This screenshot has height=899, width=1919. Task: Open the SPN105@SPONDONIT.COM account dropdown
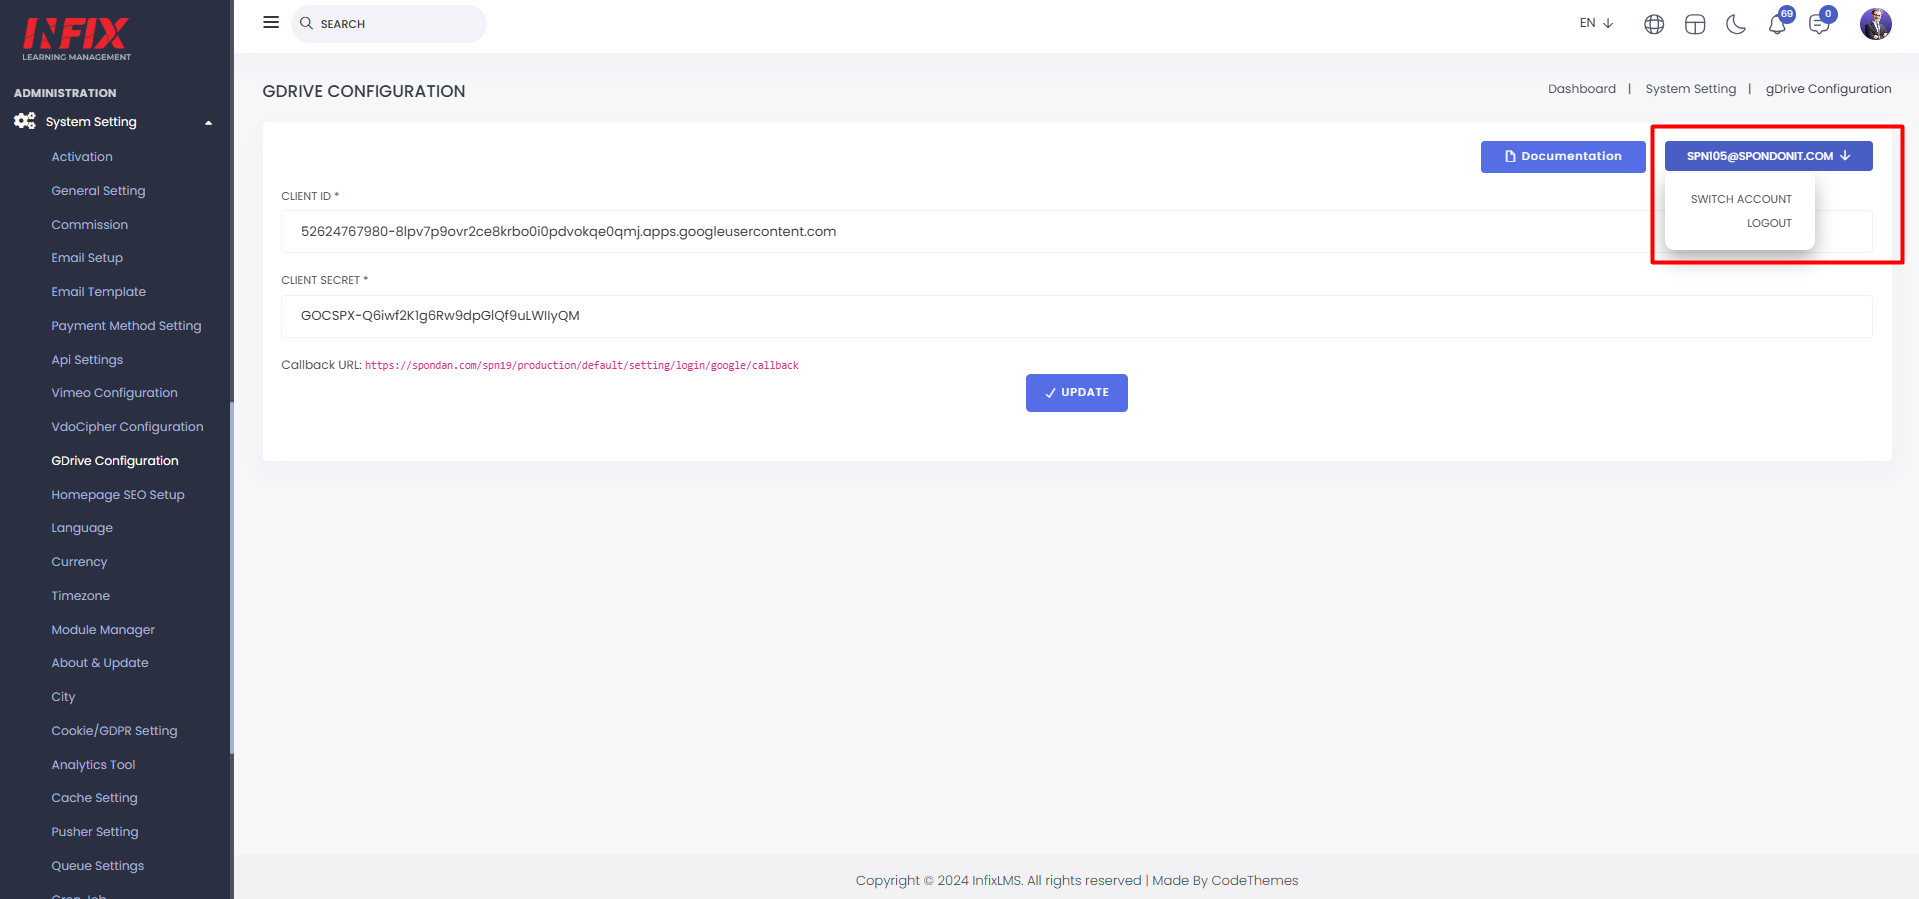coord(1768,156)
